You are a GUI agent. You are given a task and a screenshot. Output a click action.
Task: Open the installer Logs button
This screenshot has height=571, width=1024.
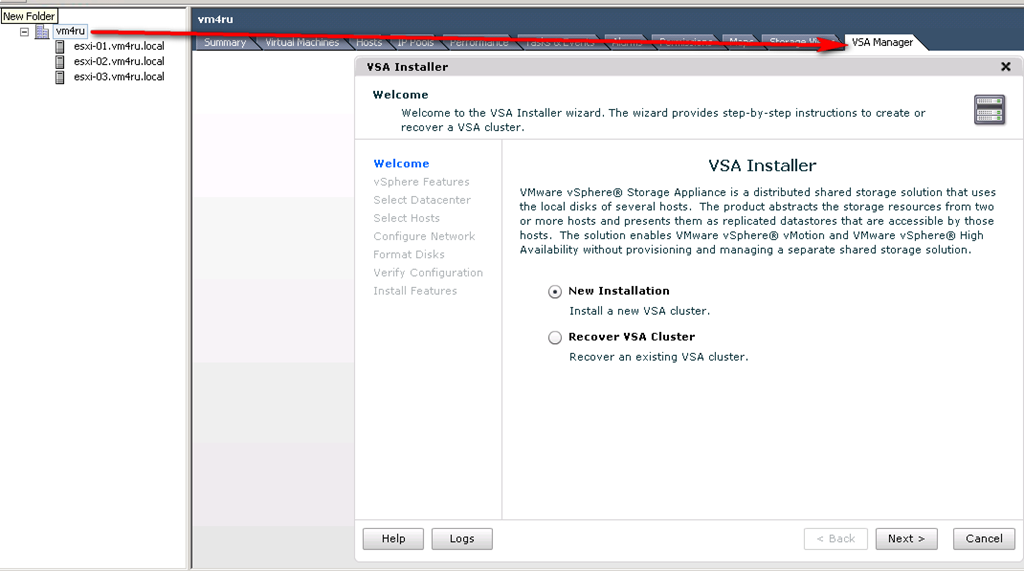pos(462,539)
